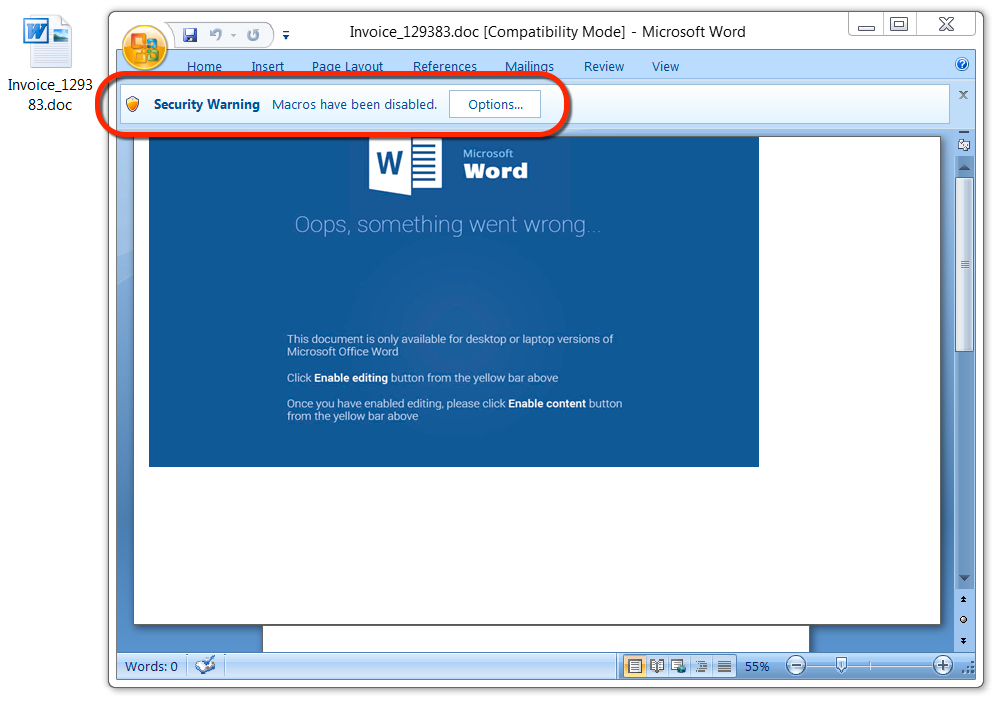Undo the last action

[x=216, y=35]
